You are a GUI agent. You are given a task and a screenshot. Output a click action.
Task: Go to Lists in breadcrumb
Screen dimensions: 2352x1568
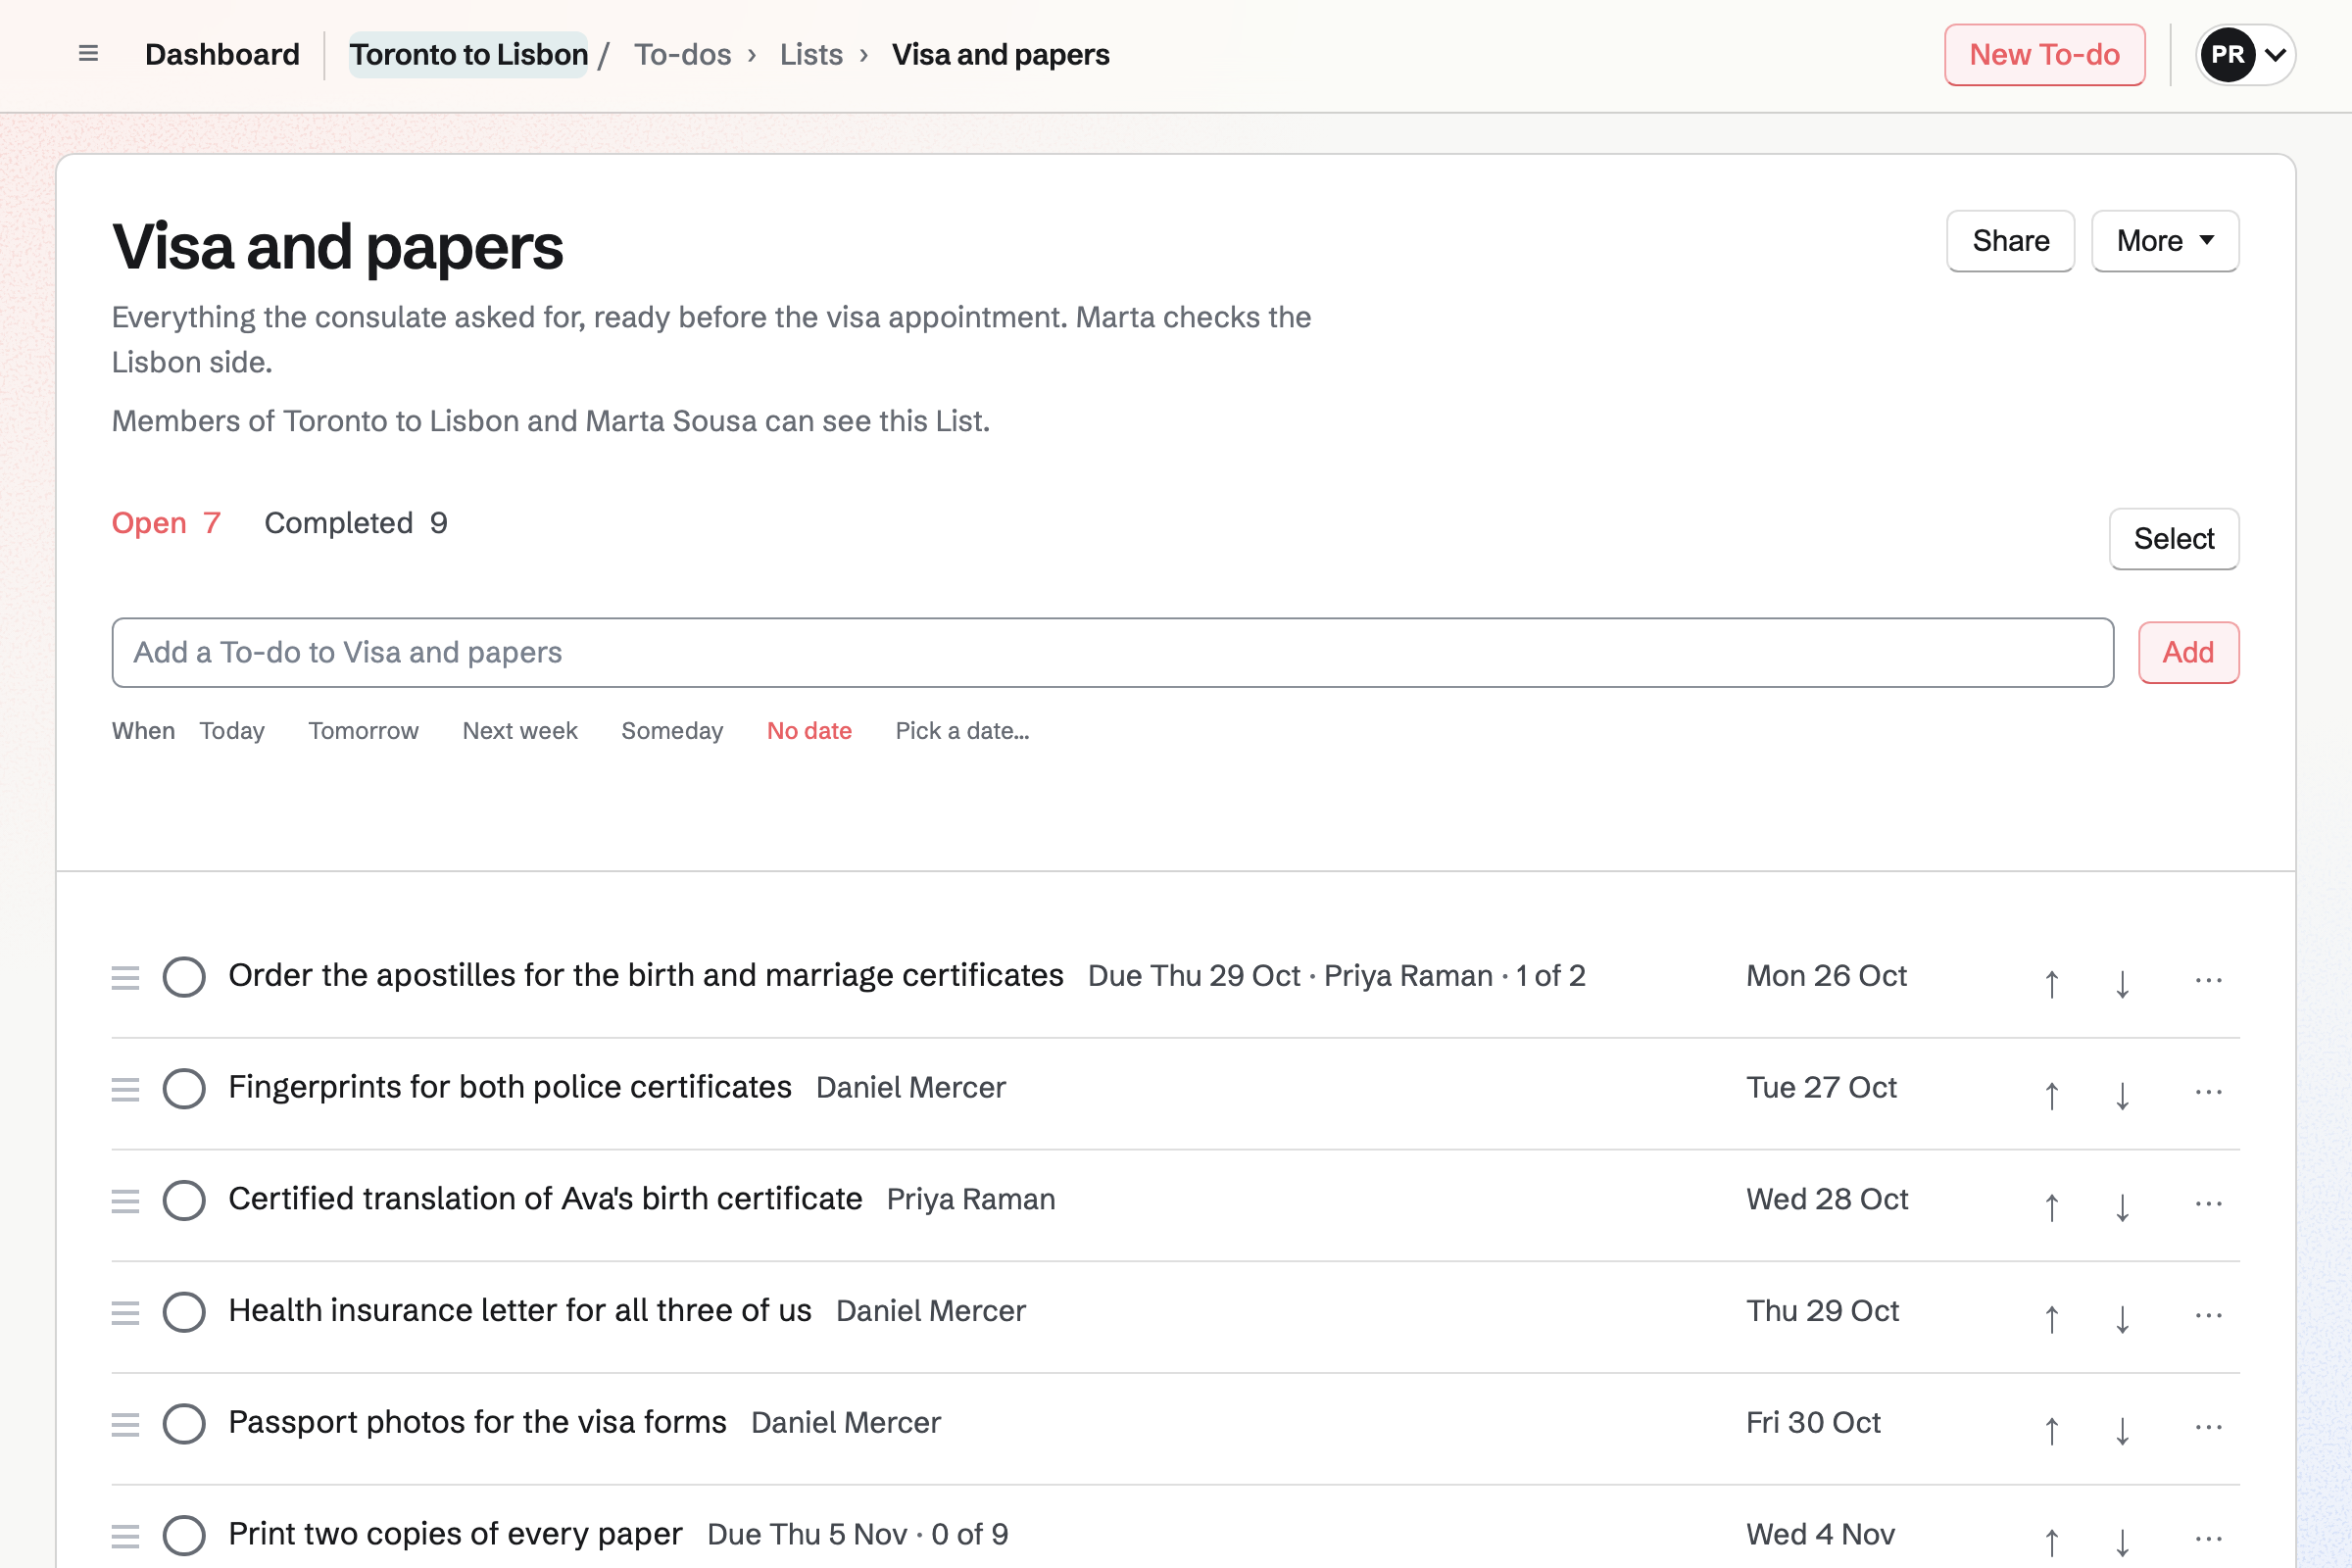point(811,54)
